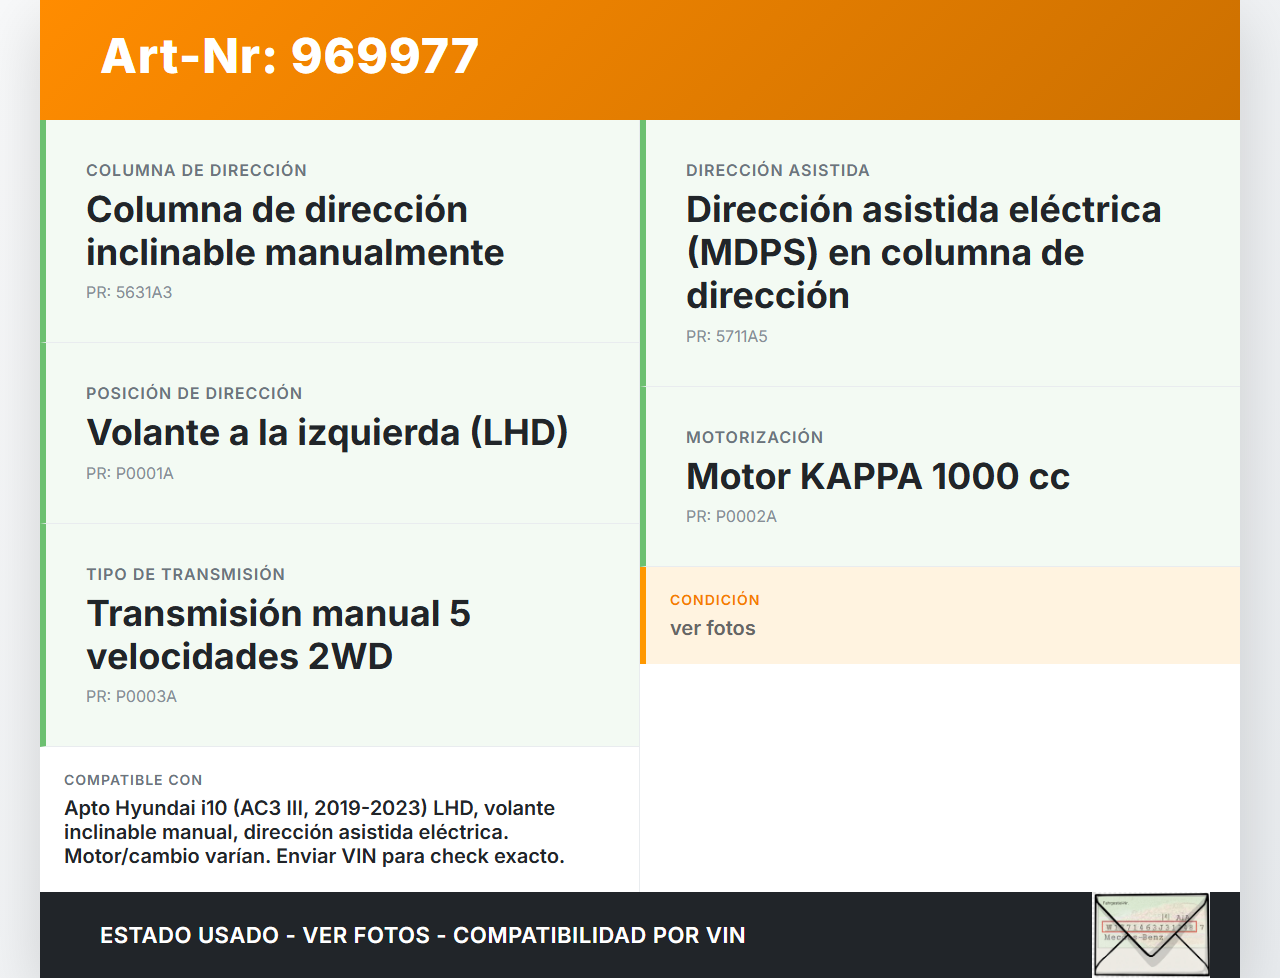Screen dimensions: 1280x978
Task: Select the Transmisión manual 5 velocidades 2WD option
Action: 279,634
